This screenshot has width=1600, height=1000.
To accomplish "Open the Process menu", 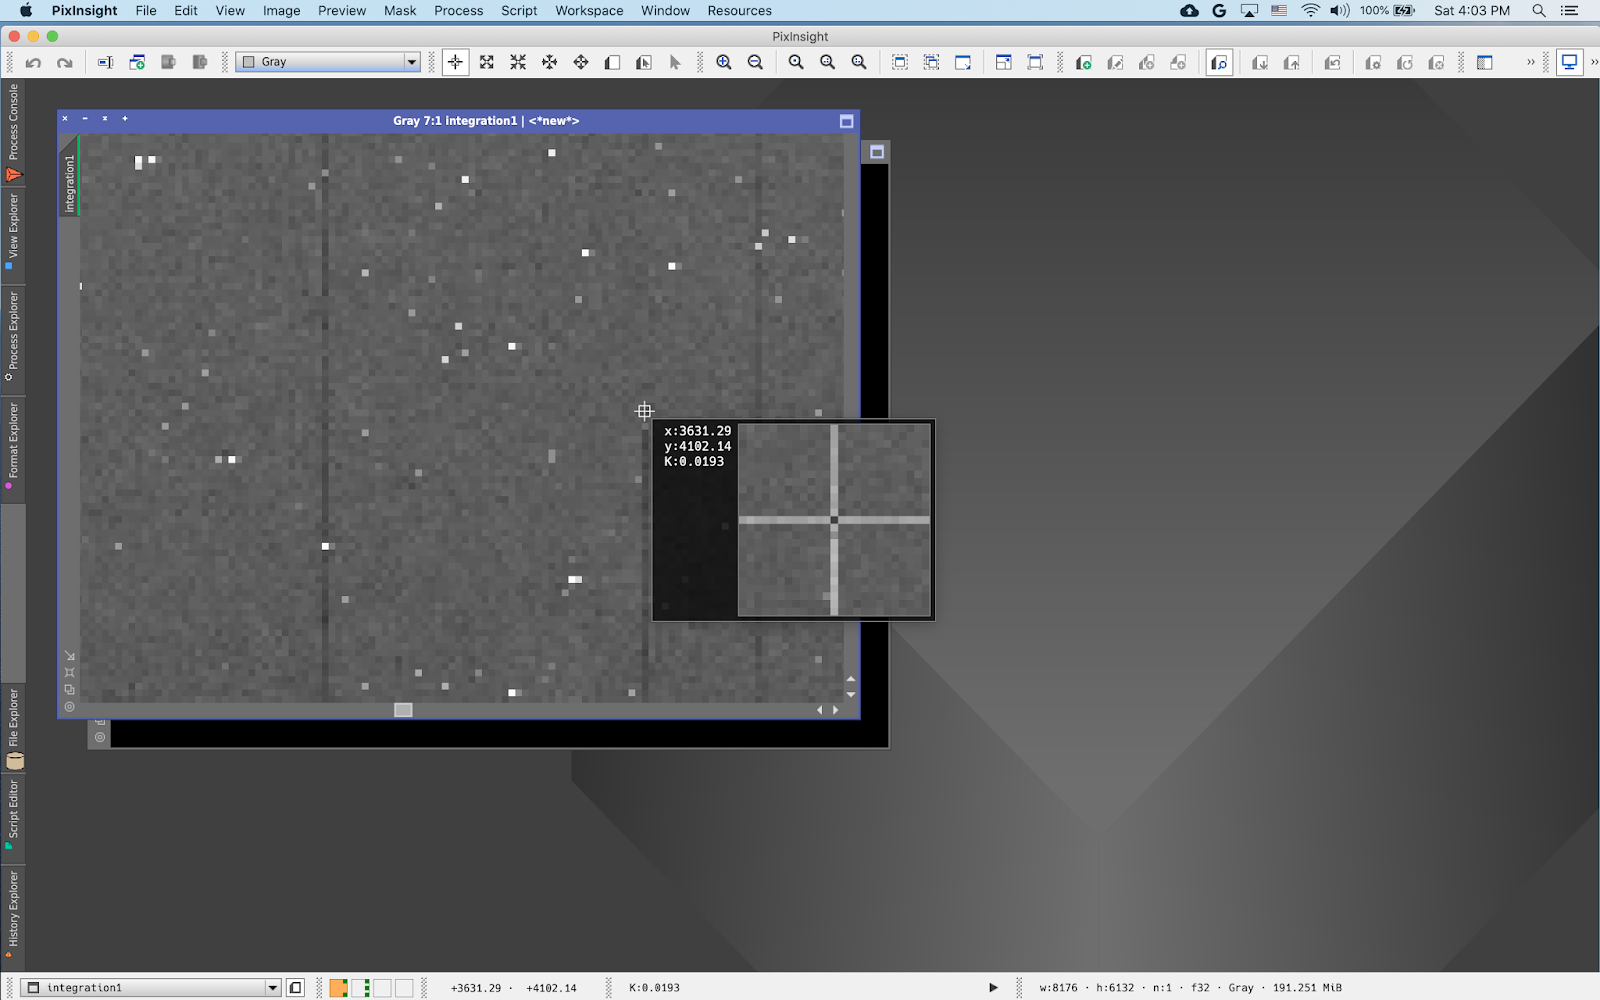I will (x=459, y=10).
